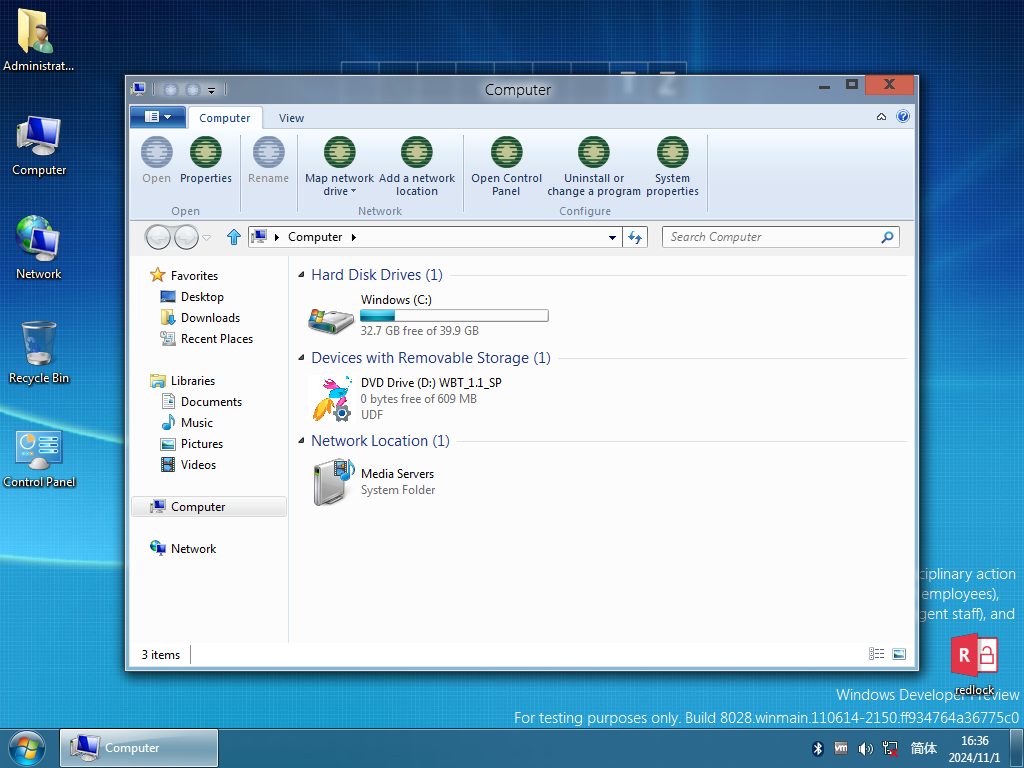Click the Uninstall or change a program icon
The width and height of the screenshot is (1024, 768).
point(593,152)
